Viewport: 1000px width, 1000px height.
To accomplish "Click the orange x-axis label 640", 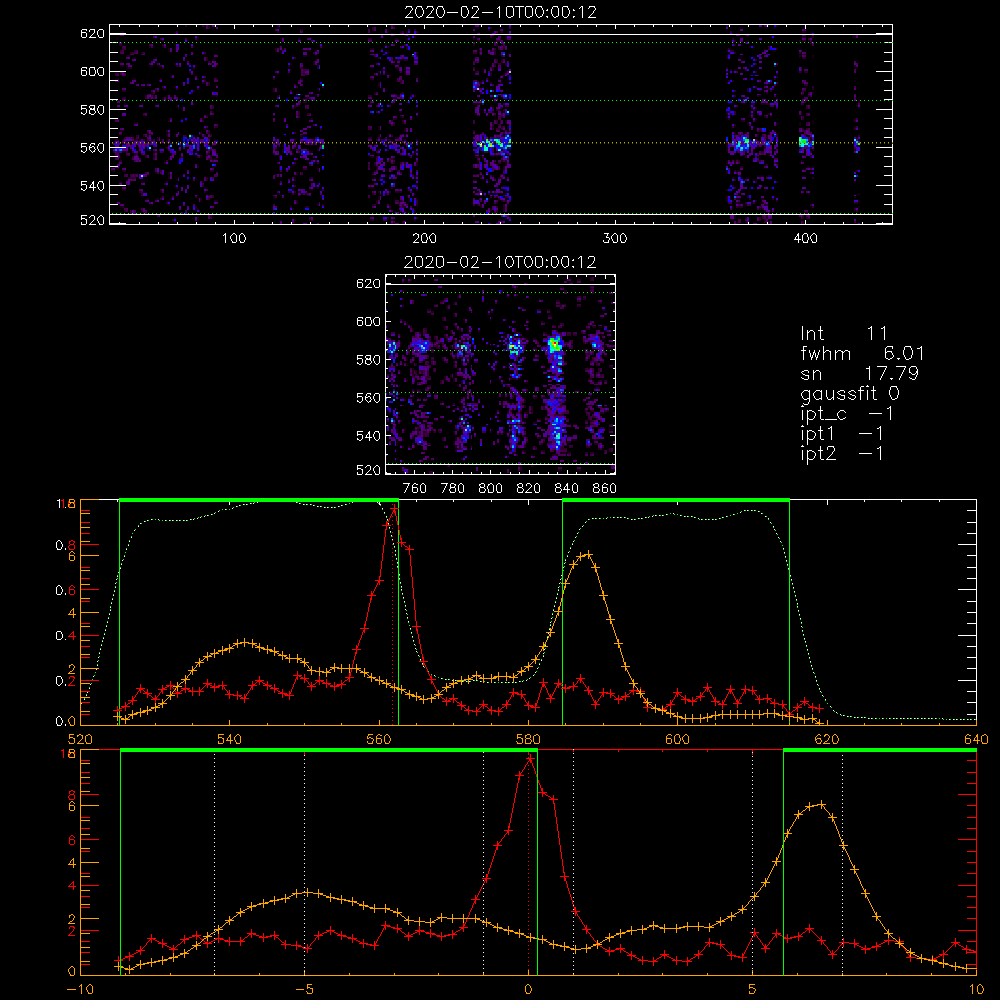I will [x=976, y=739].
